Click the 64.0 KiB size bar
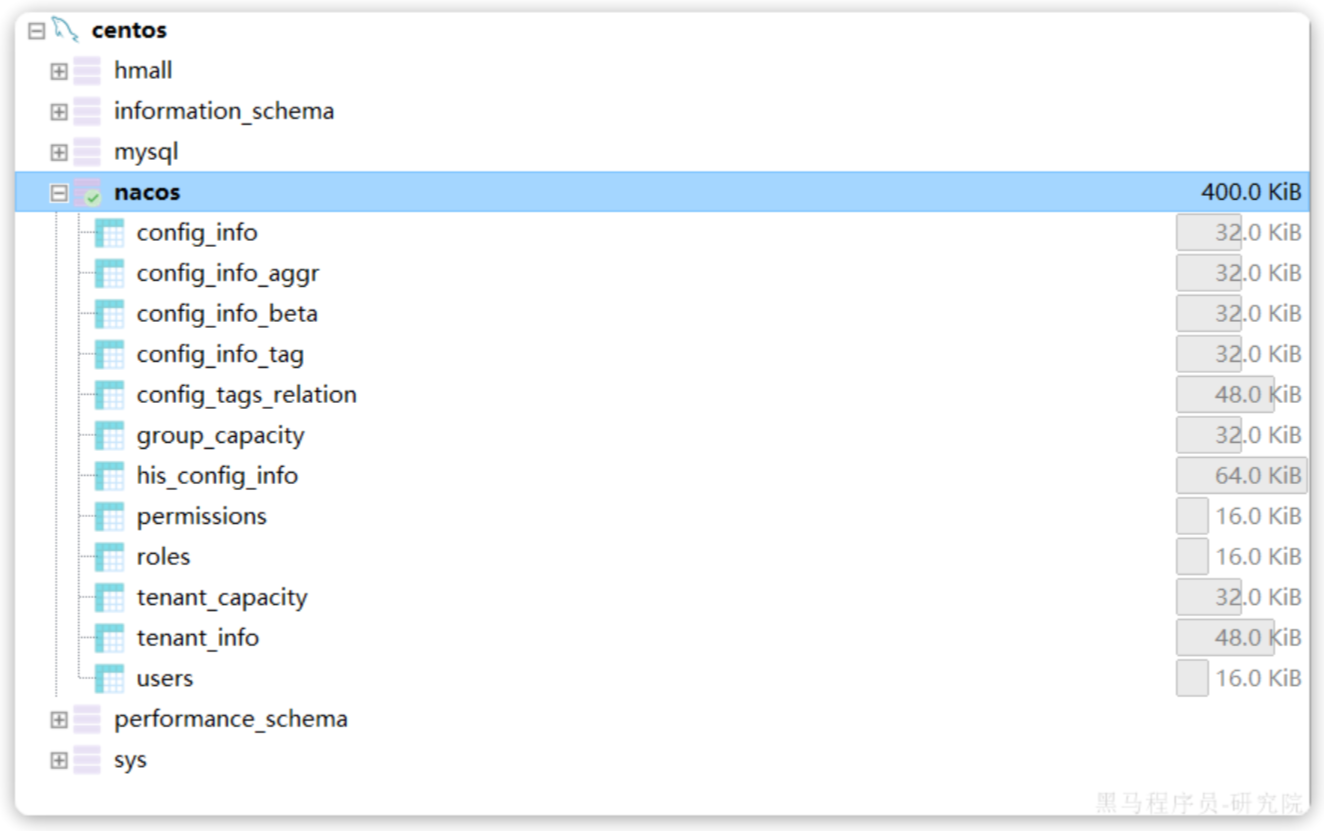1324x831 pixels. point(1241,476)
